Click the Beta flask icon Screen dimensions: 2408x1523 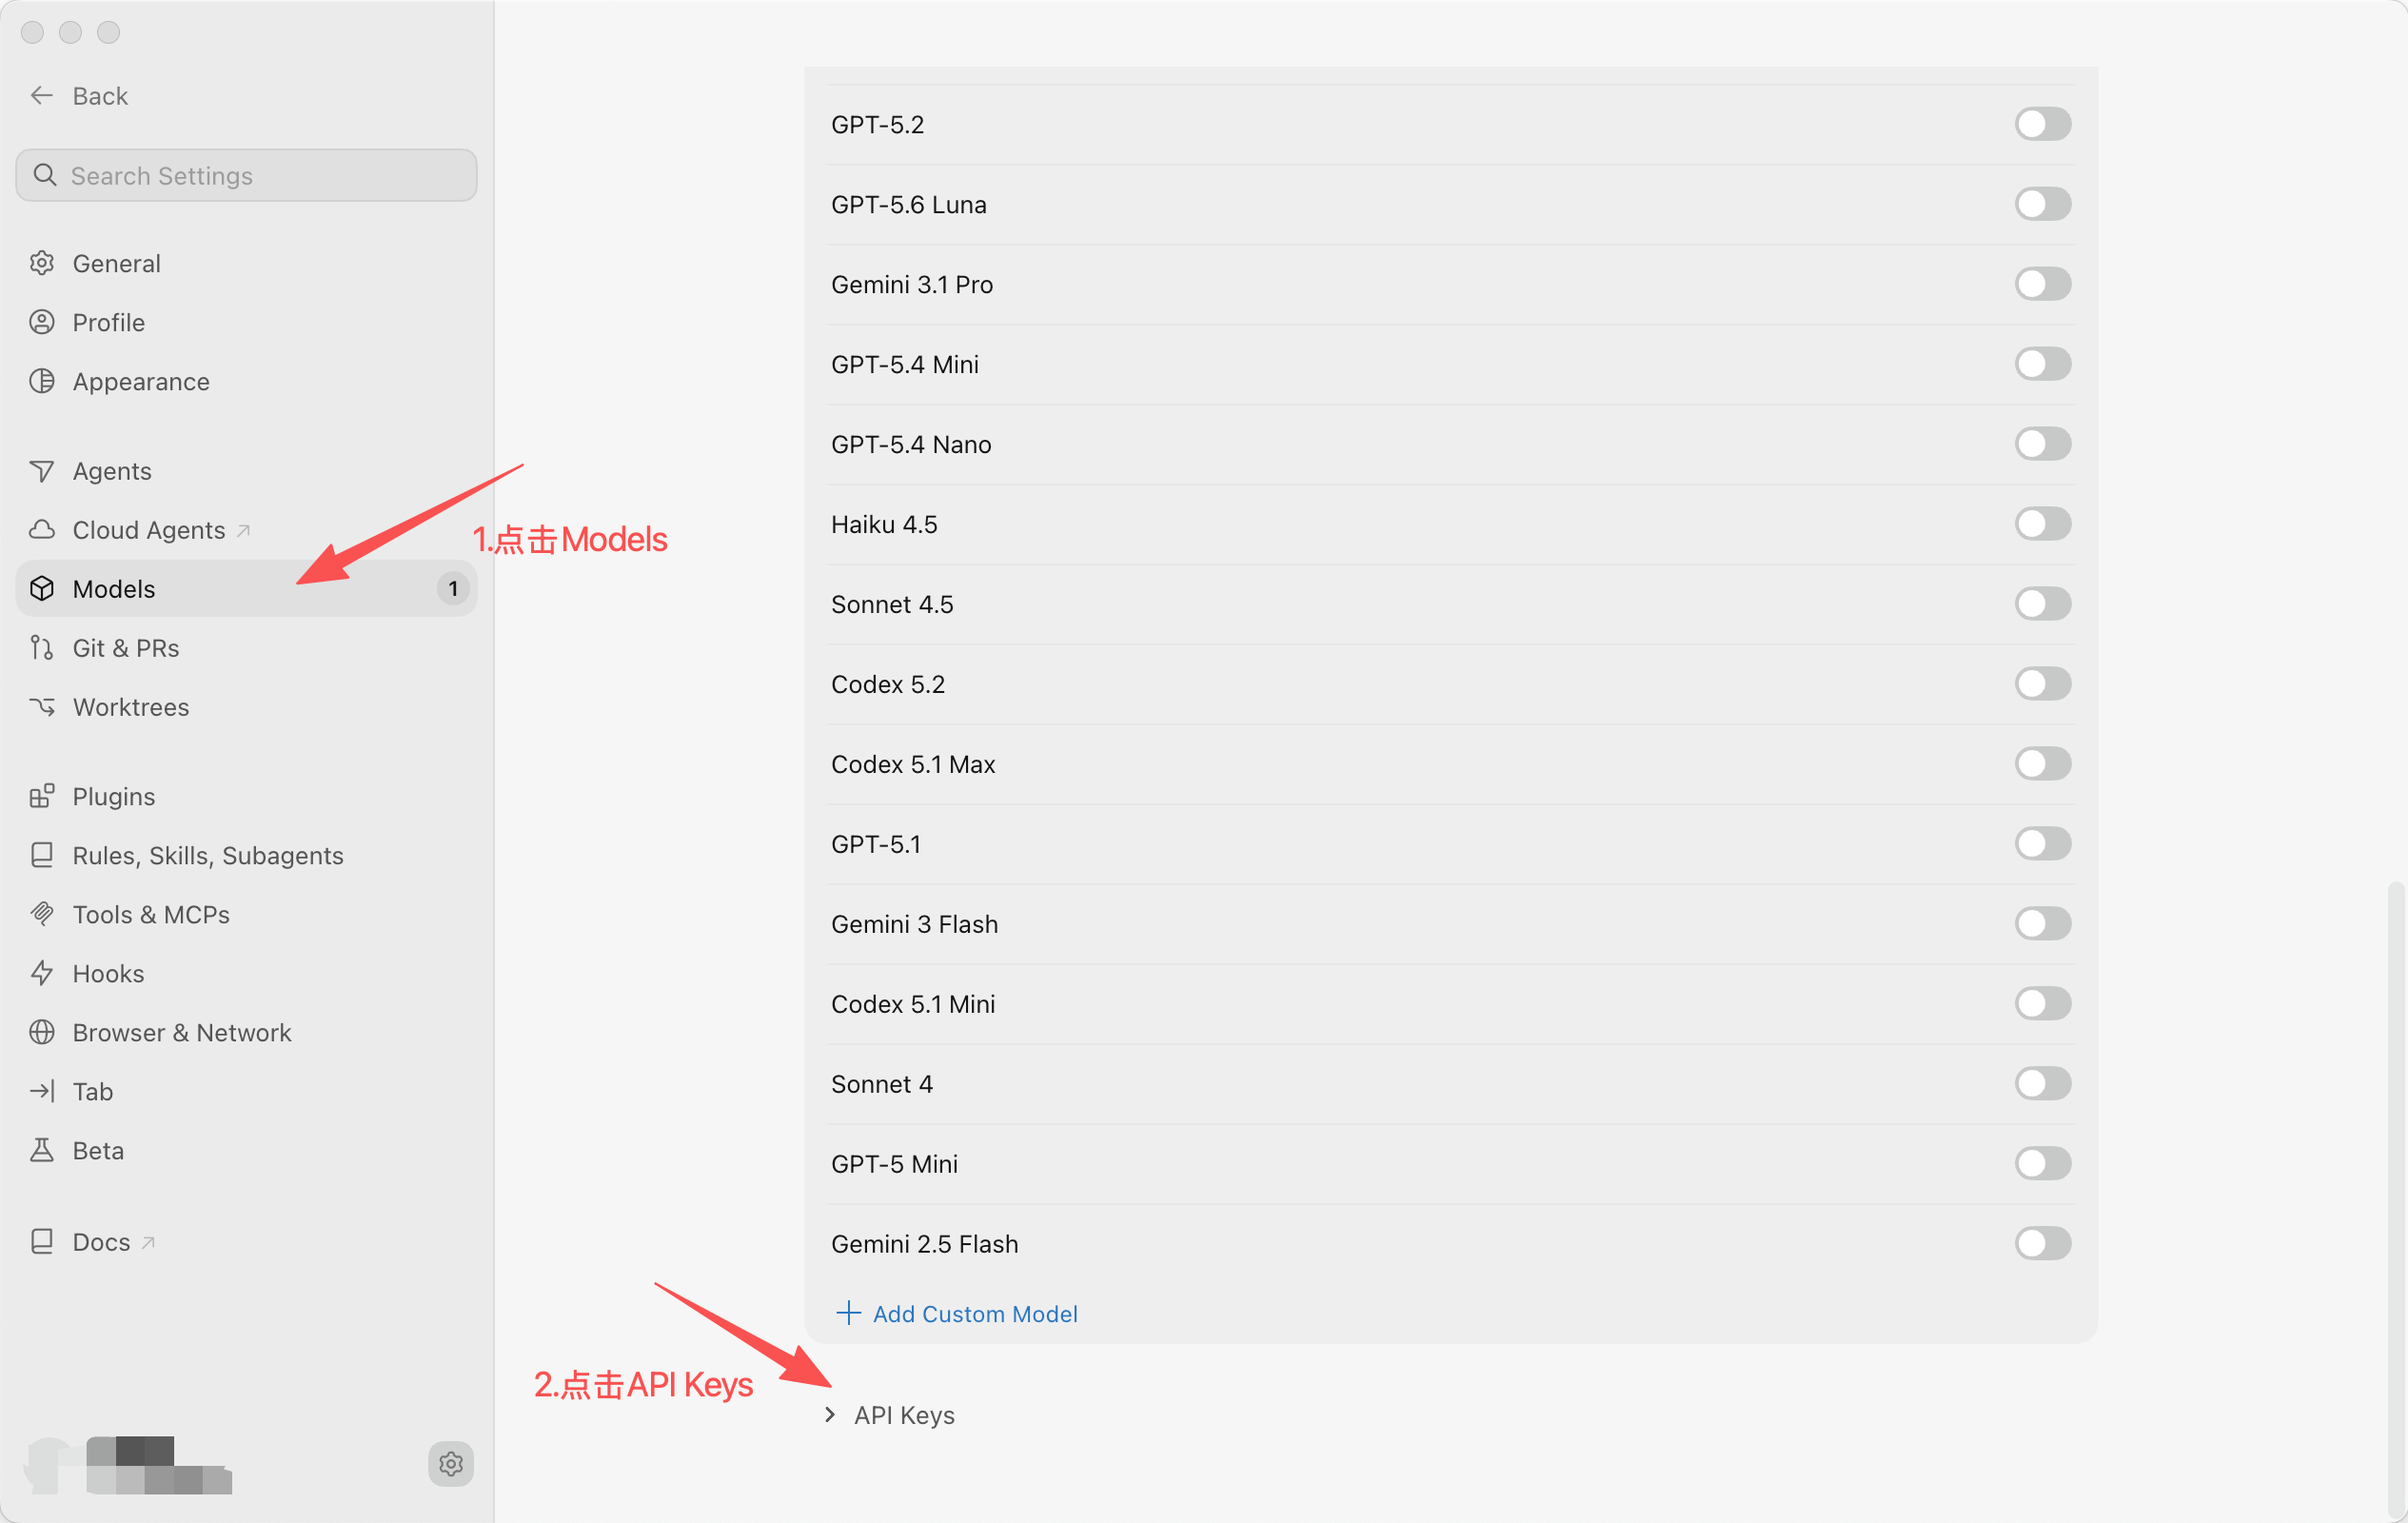[x=42, y=1150]
